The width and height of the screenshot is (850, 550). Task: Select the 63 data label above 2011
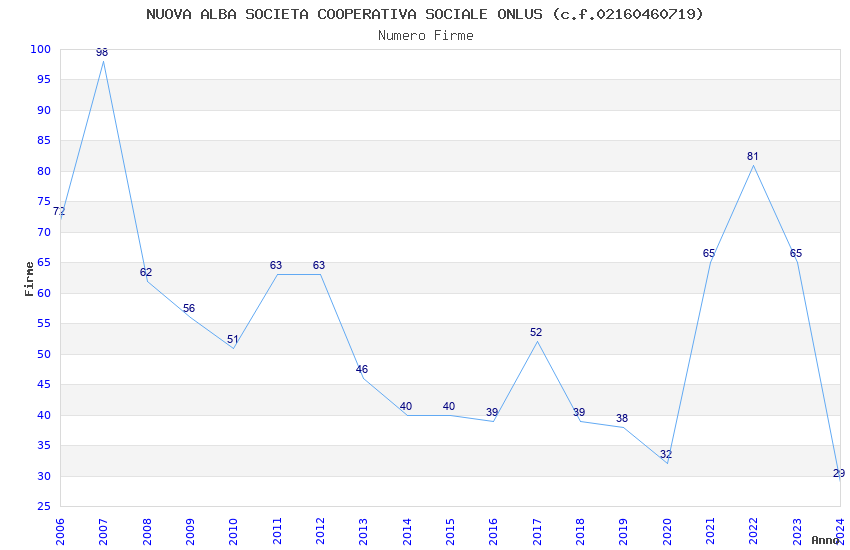[x=276, y=265]
